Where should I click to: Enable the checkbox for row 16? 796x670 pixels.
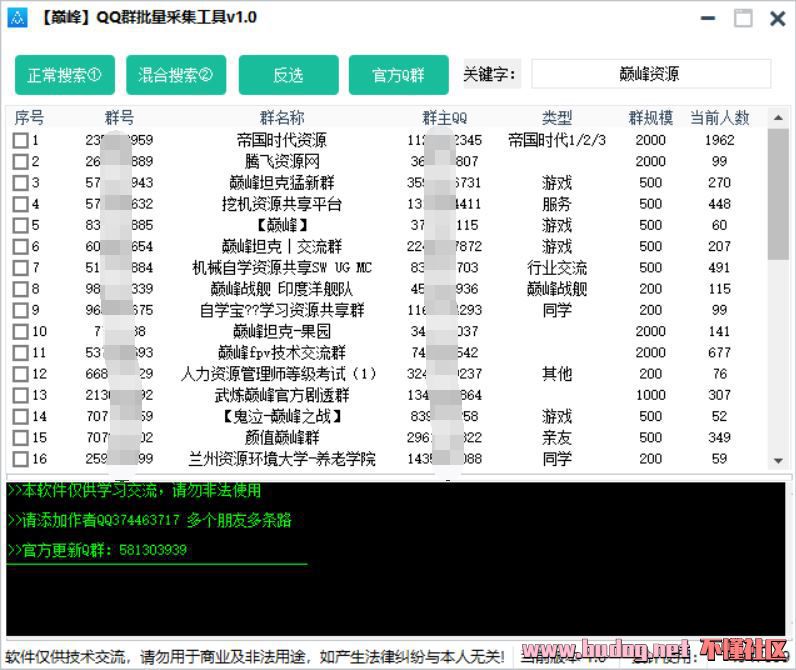(x=20, y=459)
